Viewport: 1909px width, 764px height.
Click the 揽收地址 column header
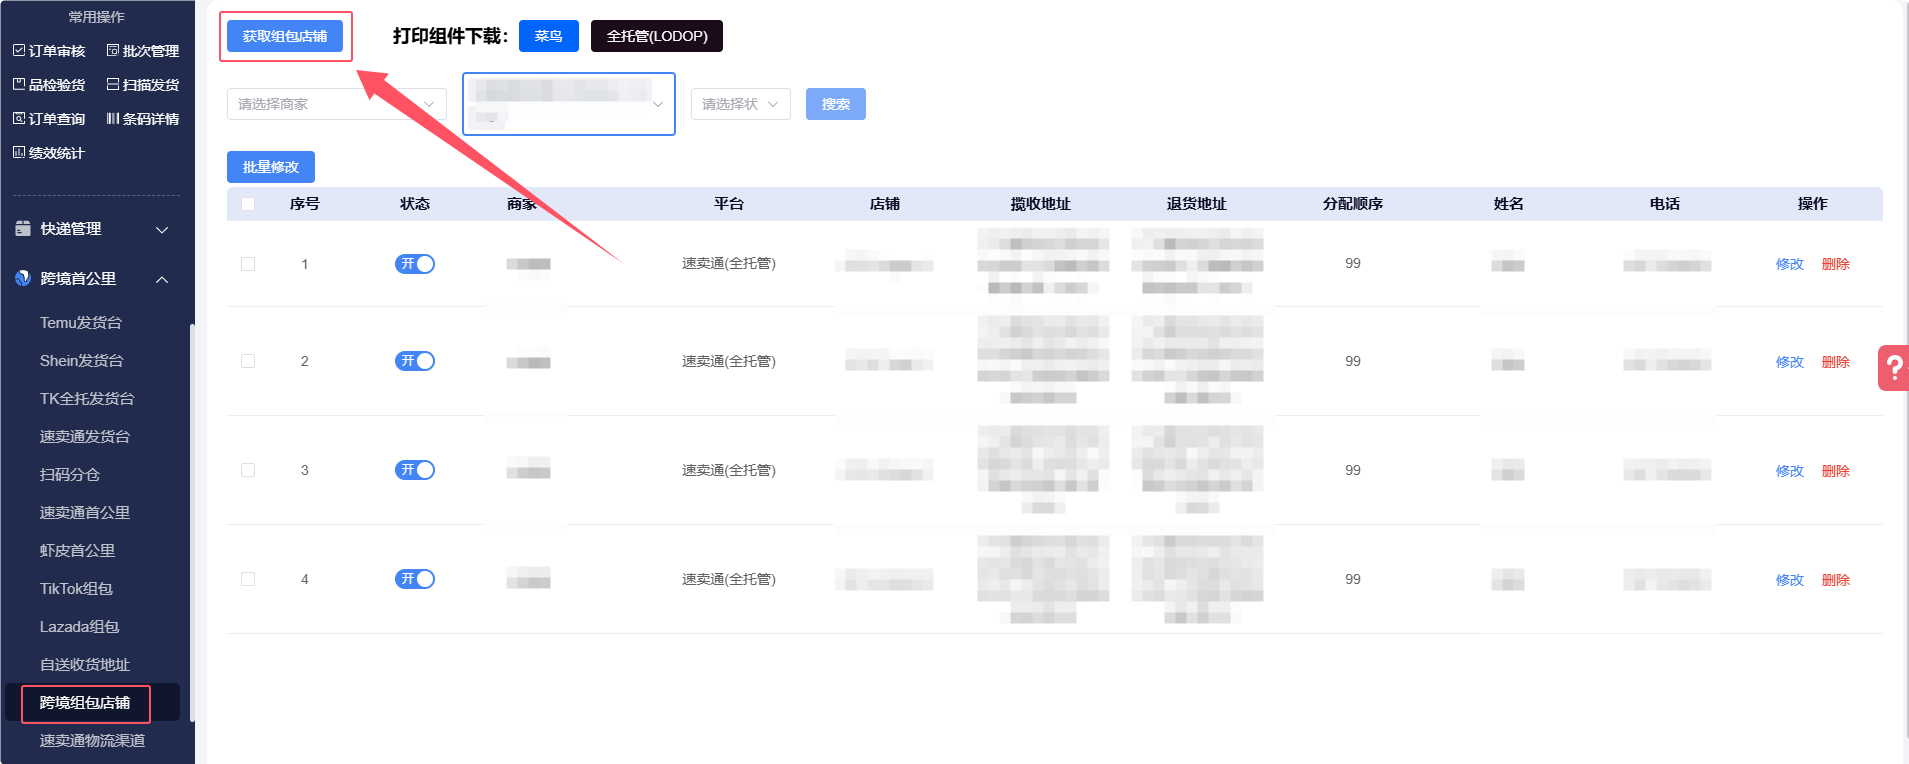pos(1041,204)
